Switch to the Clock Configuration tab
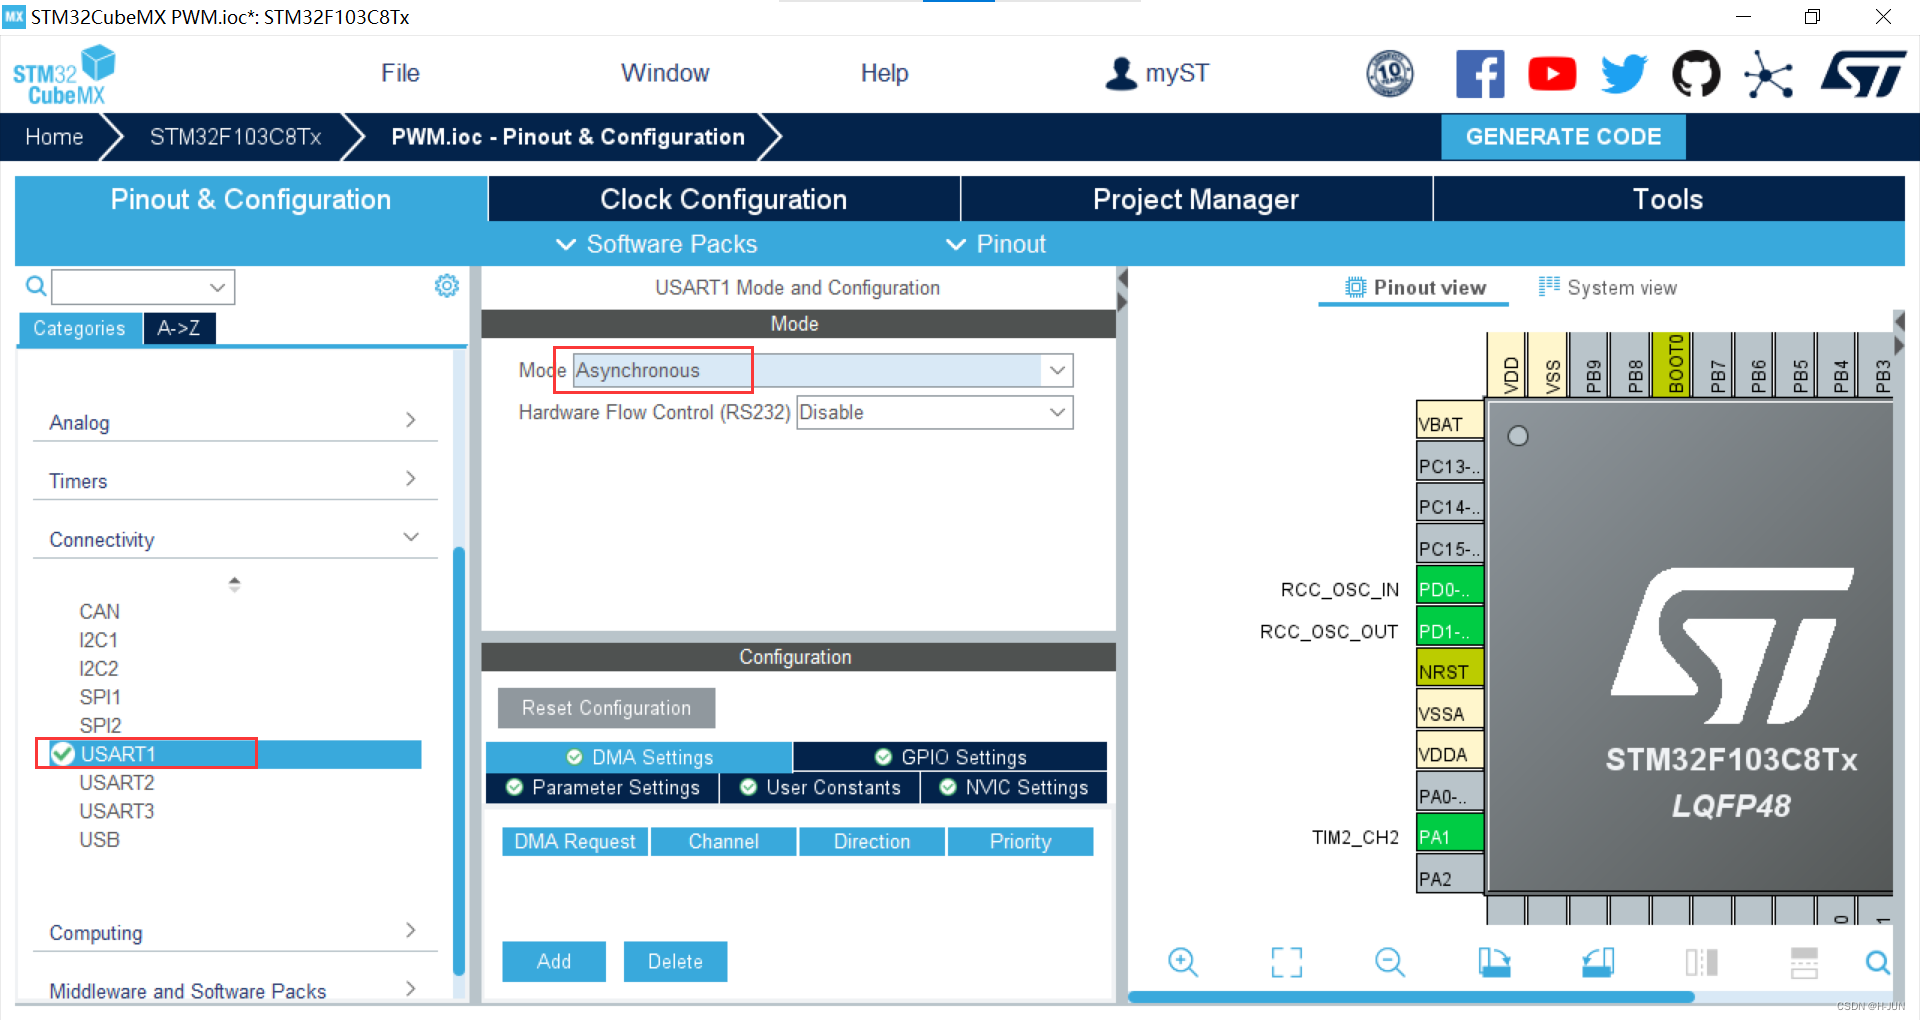The image size is (1920, 1020). point(724,199)
